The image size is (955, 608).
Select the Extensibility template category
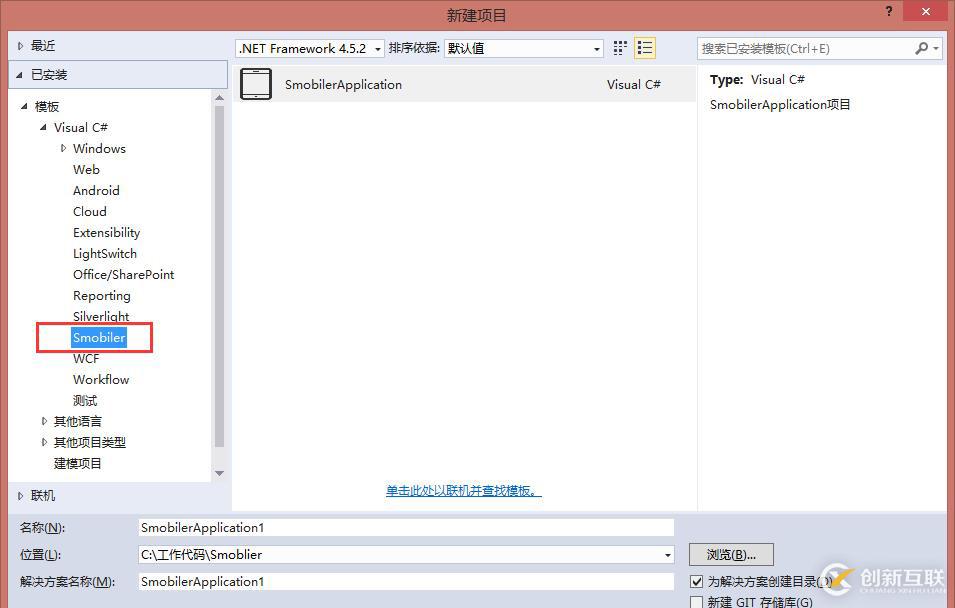point(107,233)
